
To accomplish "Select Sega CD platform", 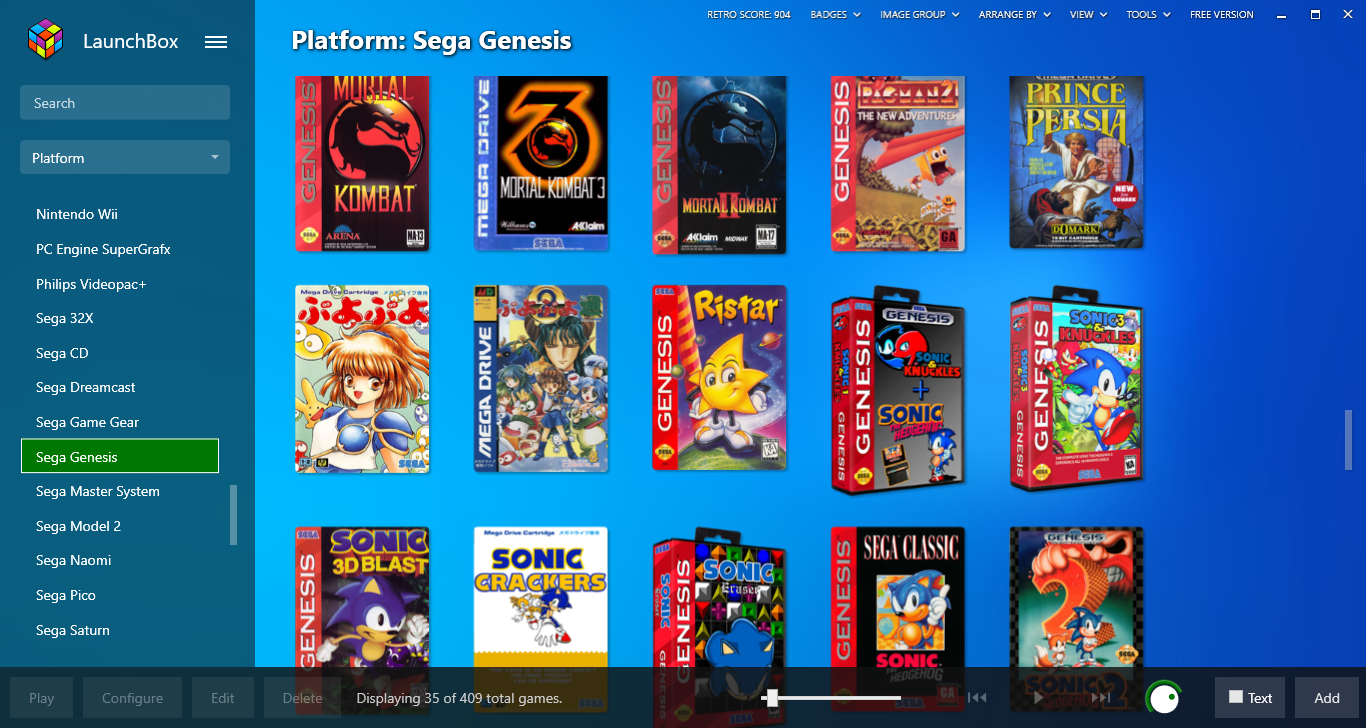I will pos(120,353).
